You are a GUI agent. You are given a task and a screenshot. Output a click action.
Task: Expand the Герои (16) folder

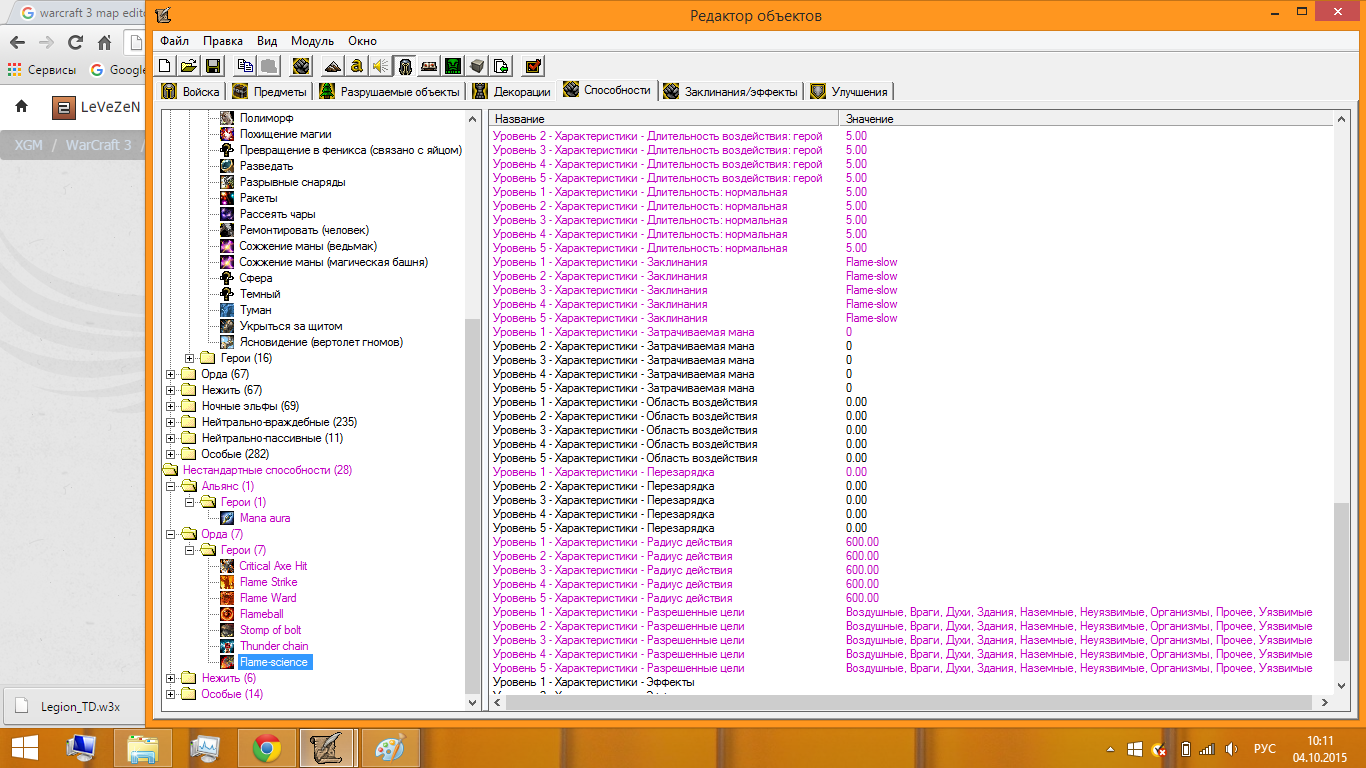tap(189, 358)
